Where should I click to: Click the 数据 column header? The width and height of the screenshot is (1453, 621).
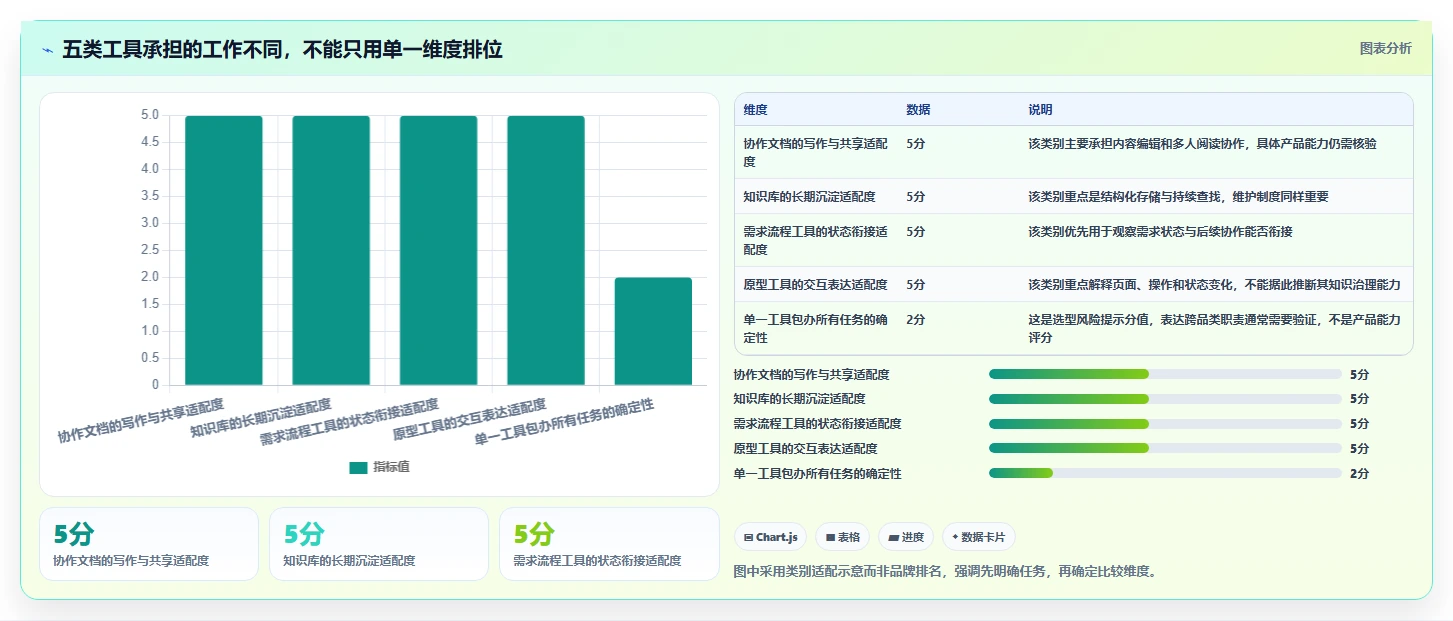(x=918, y=110)
